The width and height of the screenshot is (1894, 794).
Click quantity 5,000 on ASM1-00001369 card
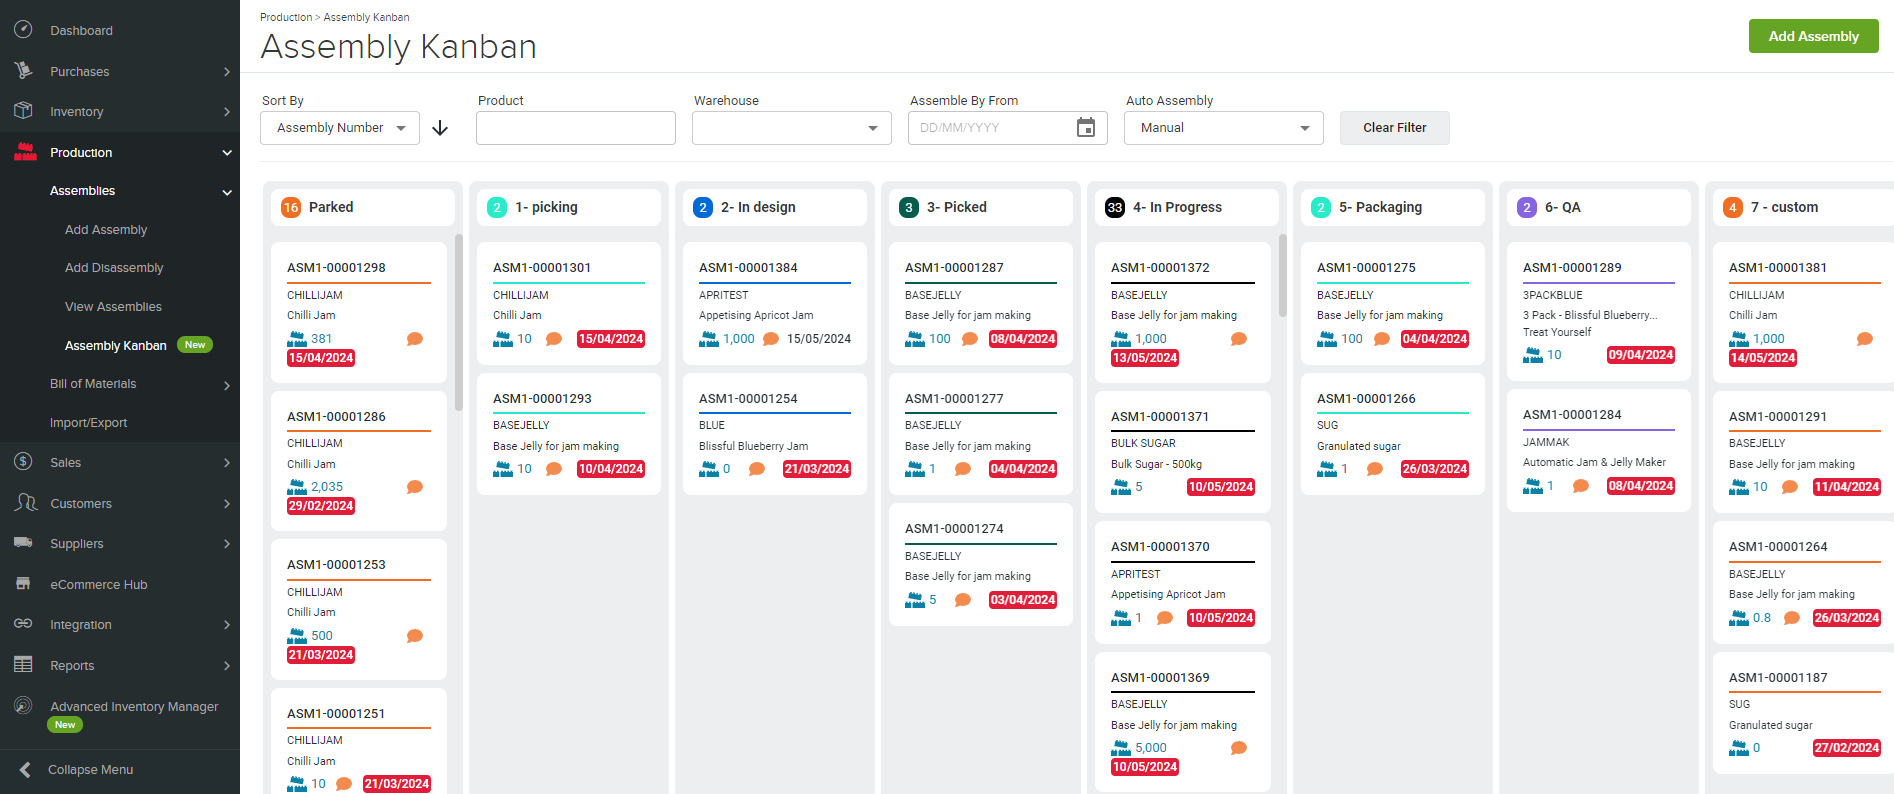tap(1151, 748)
